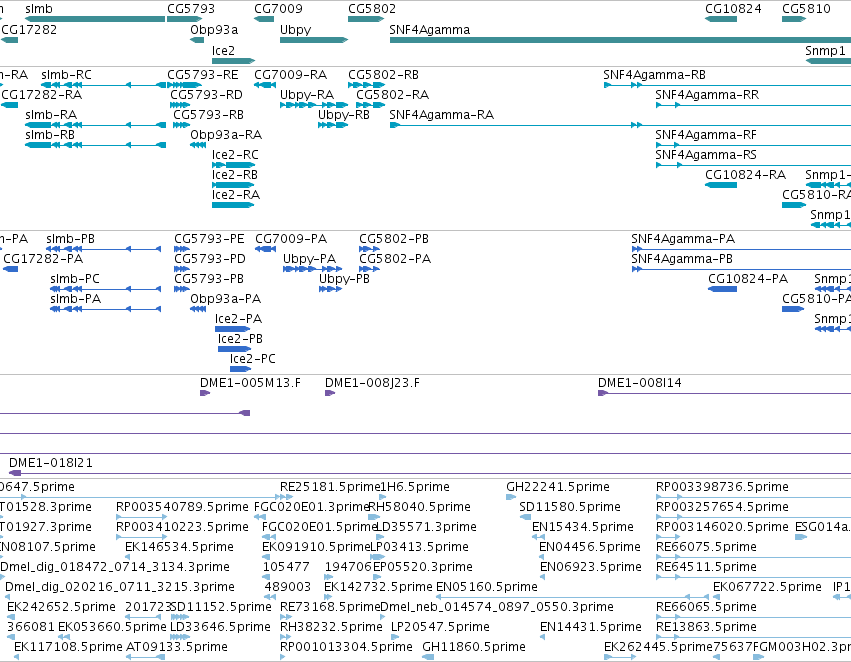Click protein Ice2-PA

point(232,329)
